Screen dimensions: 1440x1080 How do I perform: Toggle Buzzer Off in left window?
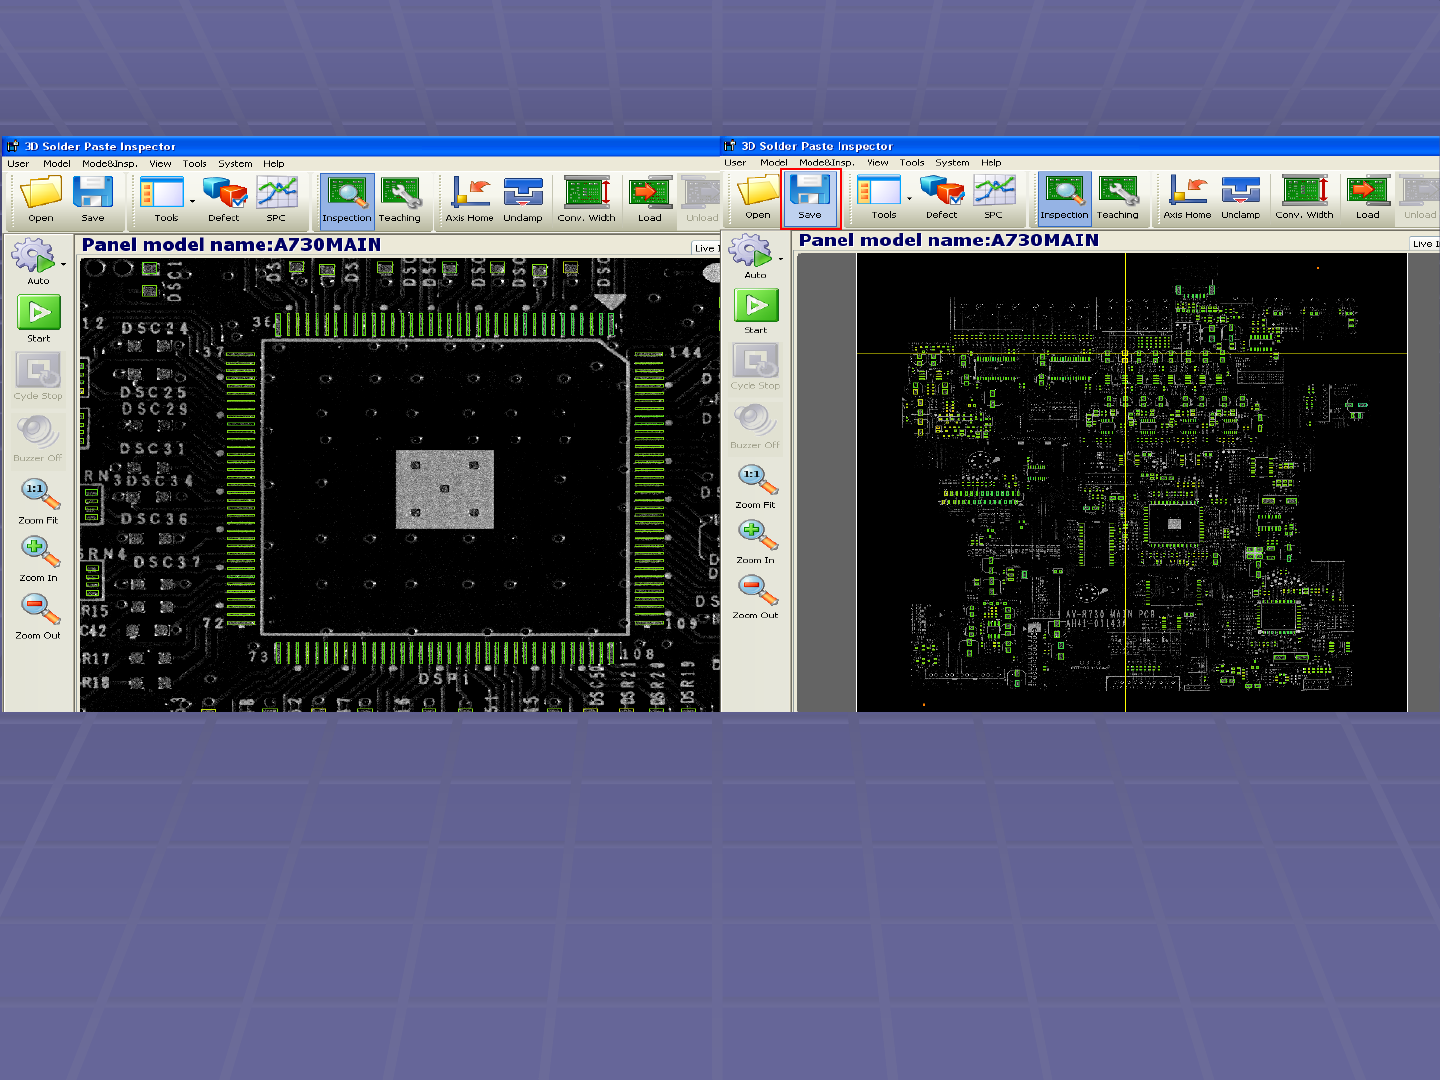[x=38, y=439]
